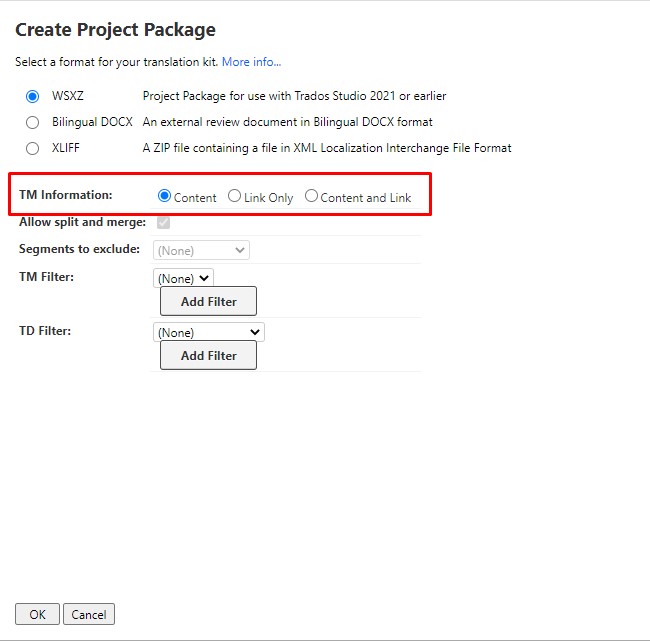
Task: Toggle the Allow split and merge checkbox
Action: 164,223
